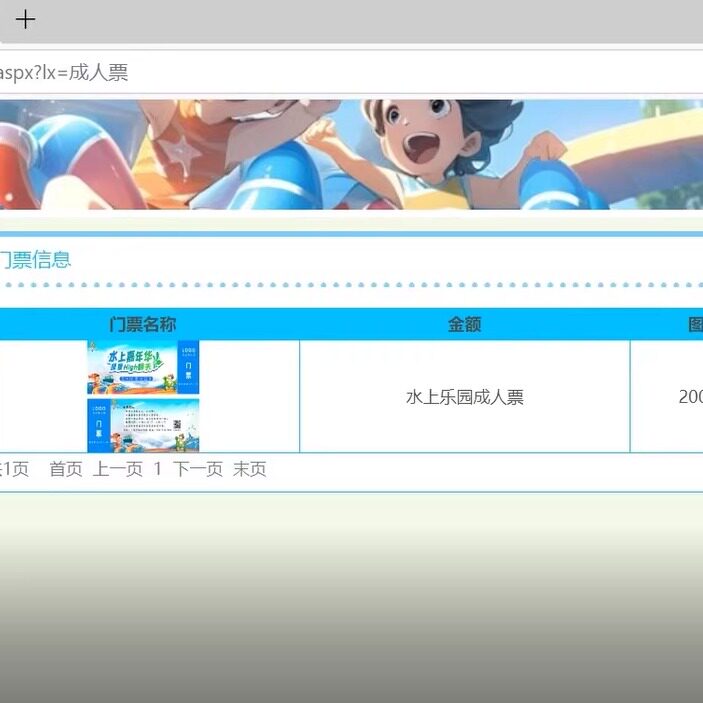The width and height of the screenshot is (703, 703).
Task: Open the ticket back thumbnail with QR code
Action: tap(143, 425)
